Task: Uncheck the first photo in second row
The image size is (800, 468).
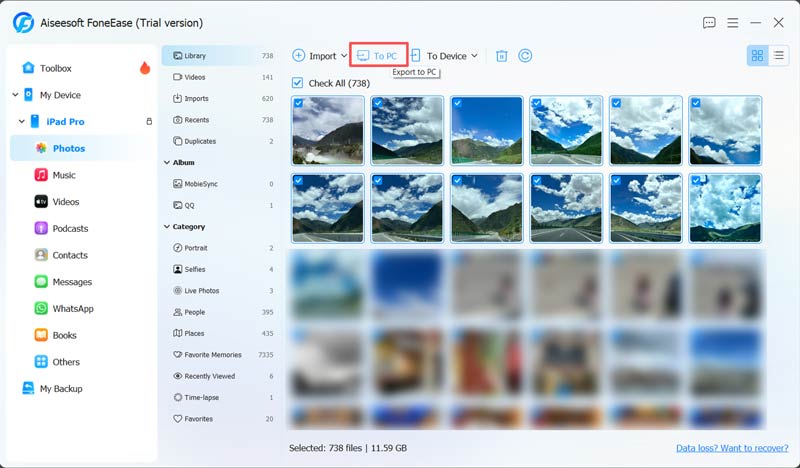Action: coord(298,180)
